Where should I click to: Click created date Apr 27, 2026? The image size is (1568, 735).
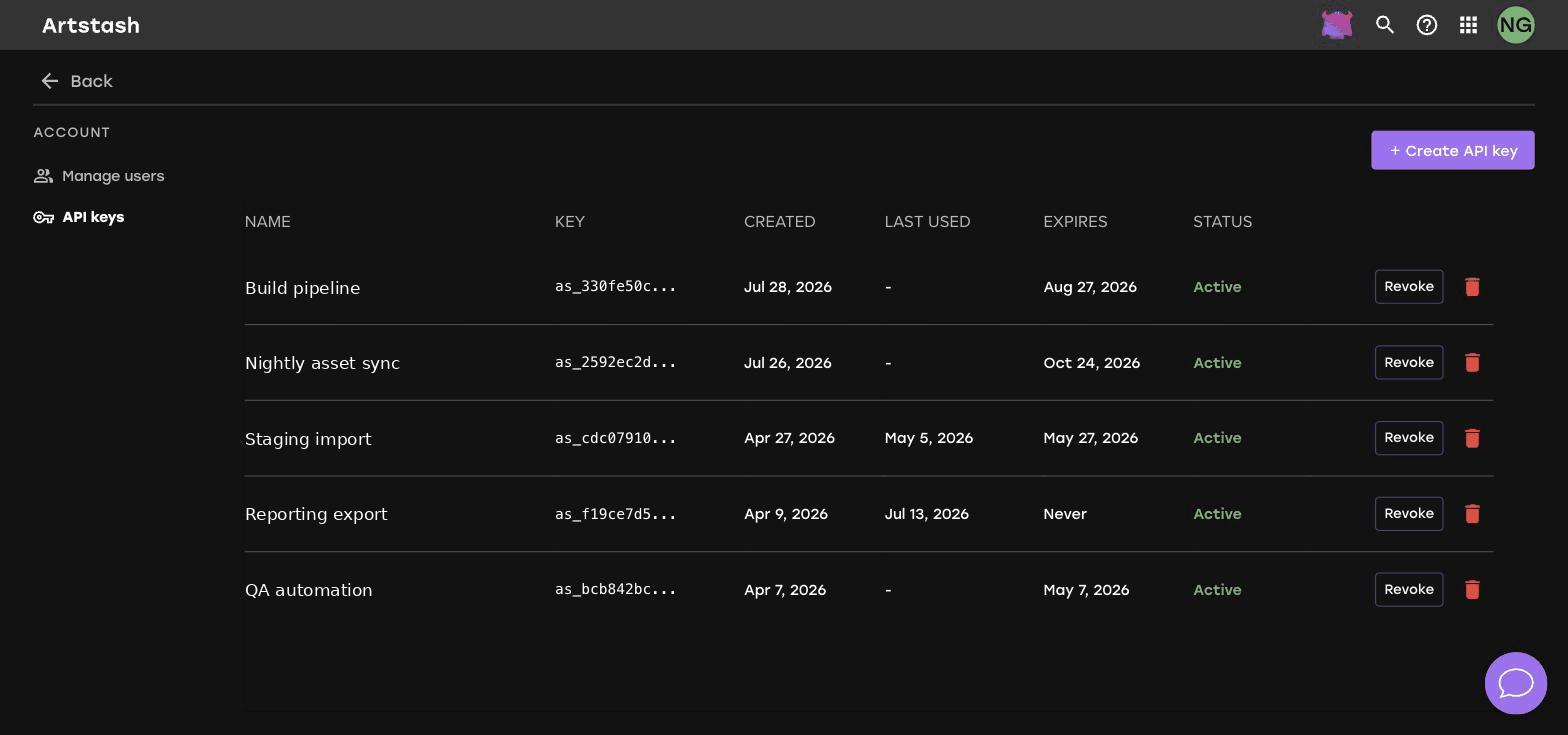coord(789,438)
